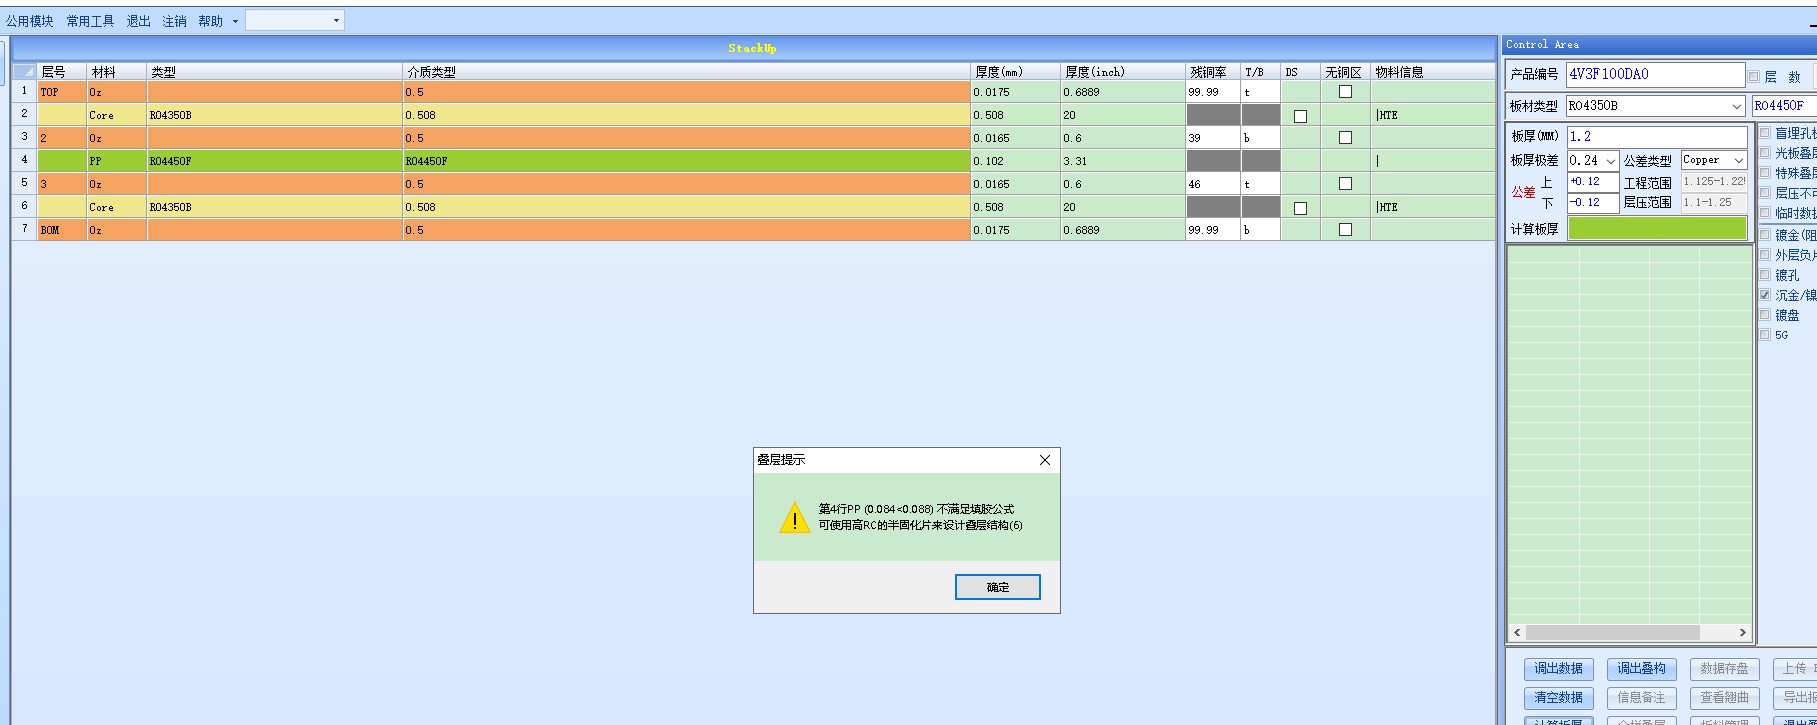Viewport: 1817px width, 725px height.
Task: Enable the 5G checkbox
Action: pos(1765,335)
